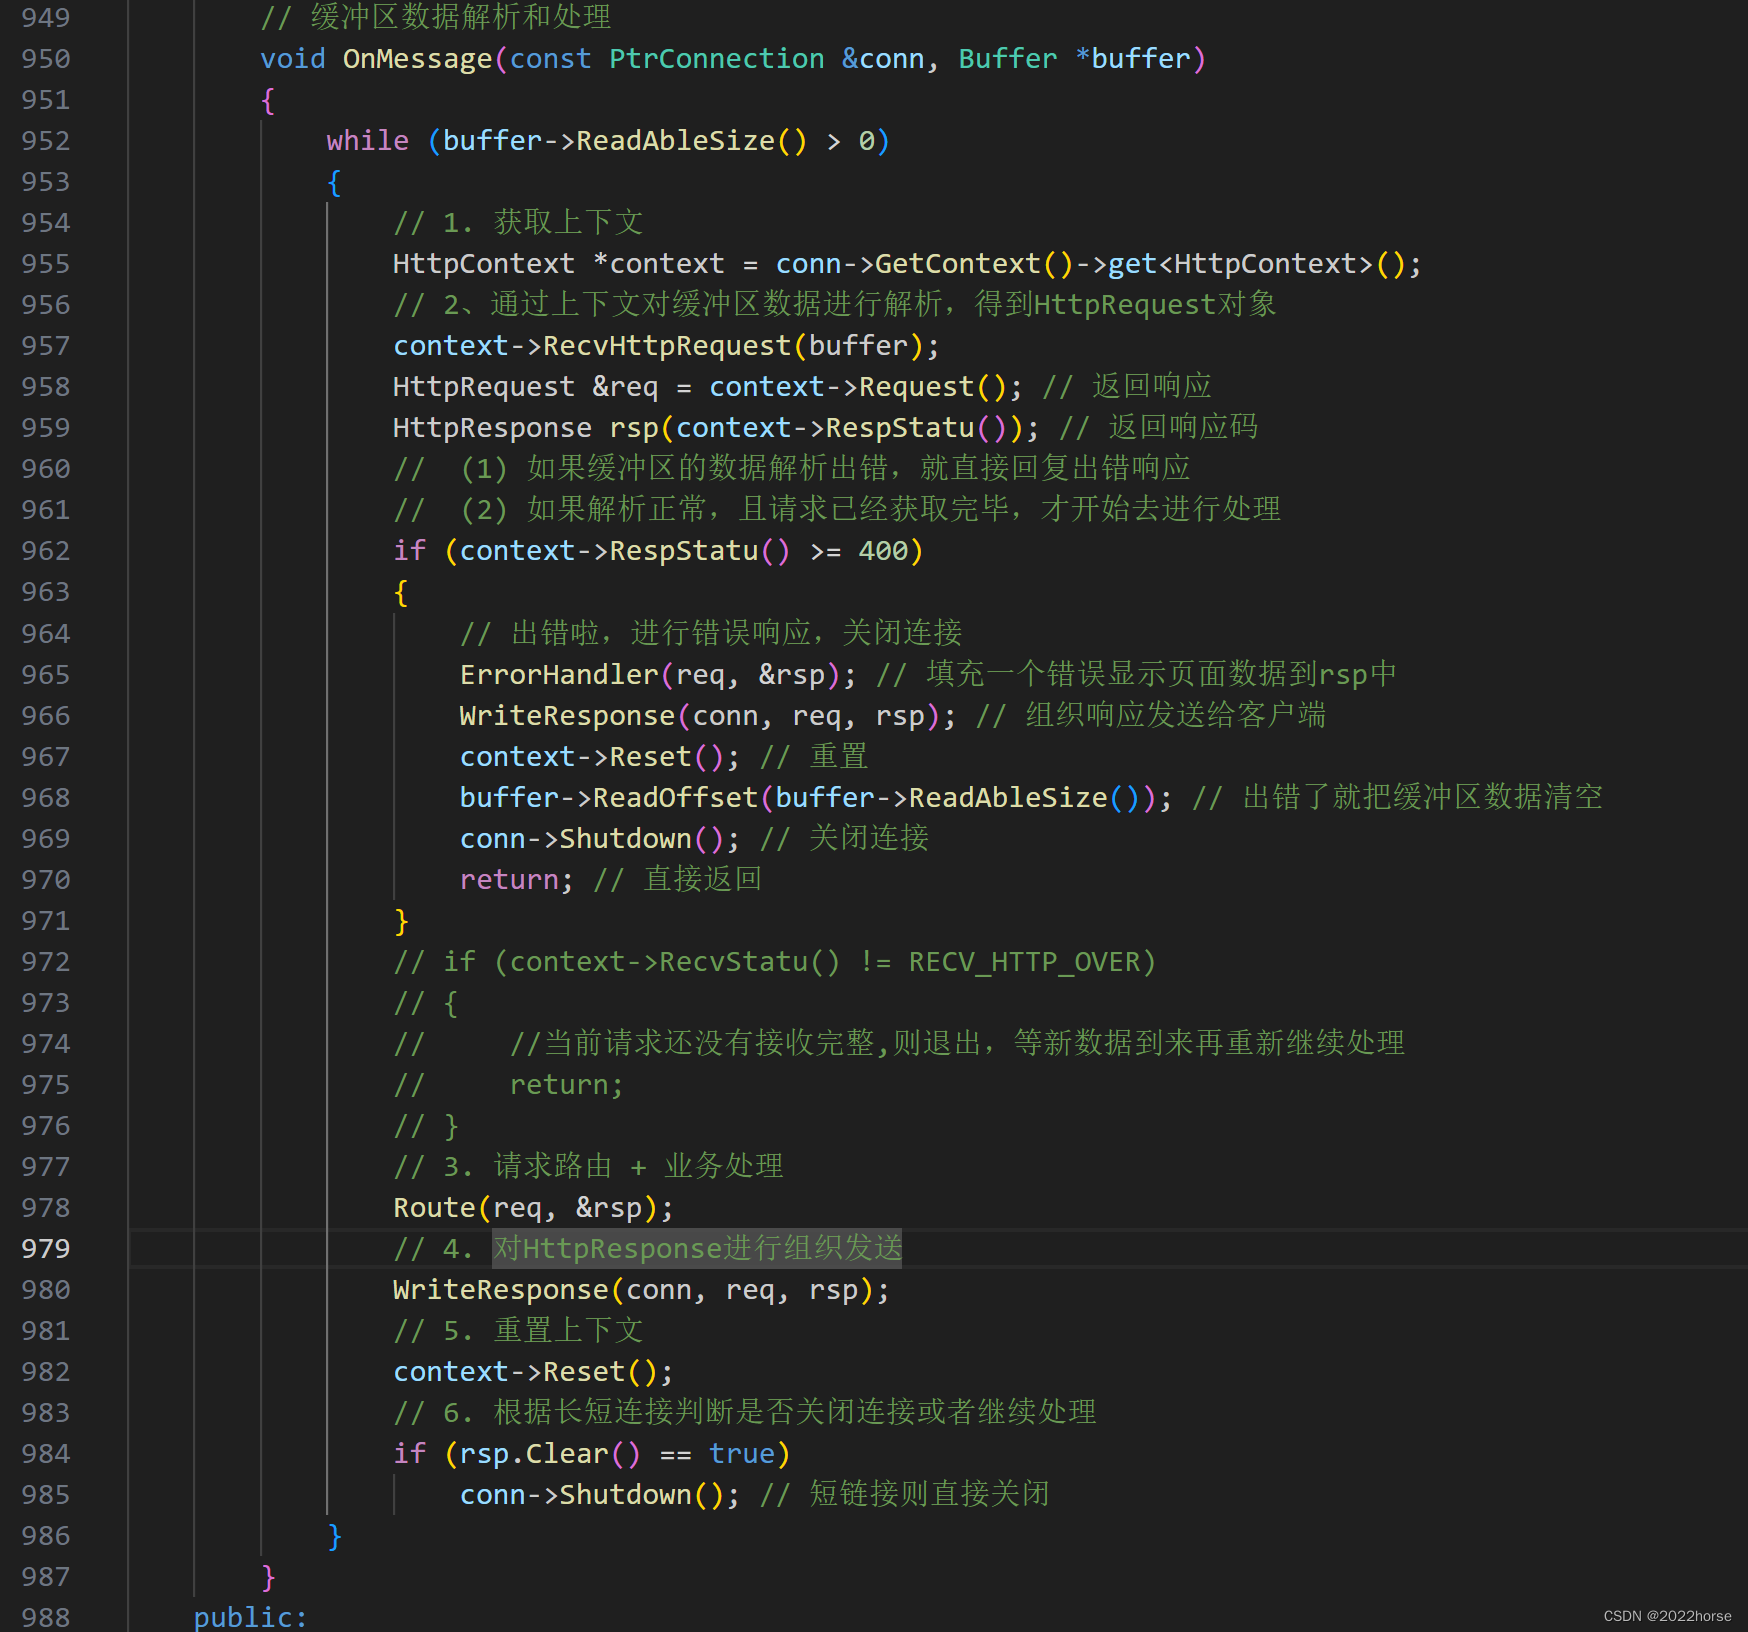Click the Buffer type in line 950
1748x1632 pixels.
tap(1007, 59)
